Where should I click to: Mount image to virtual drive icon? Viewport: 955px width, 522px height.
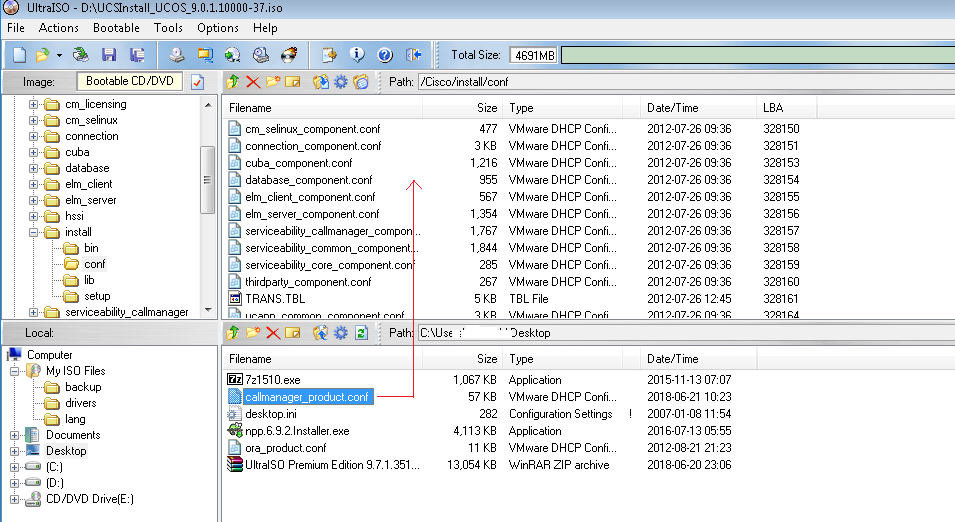pos(261,55)
